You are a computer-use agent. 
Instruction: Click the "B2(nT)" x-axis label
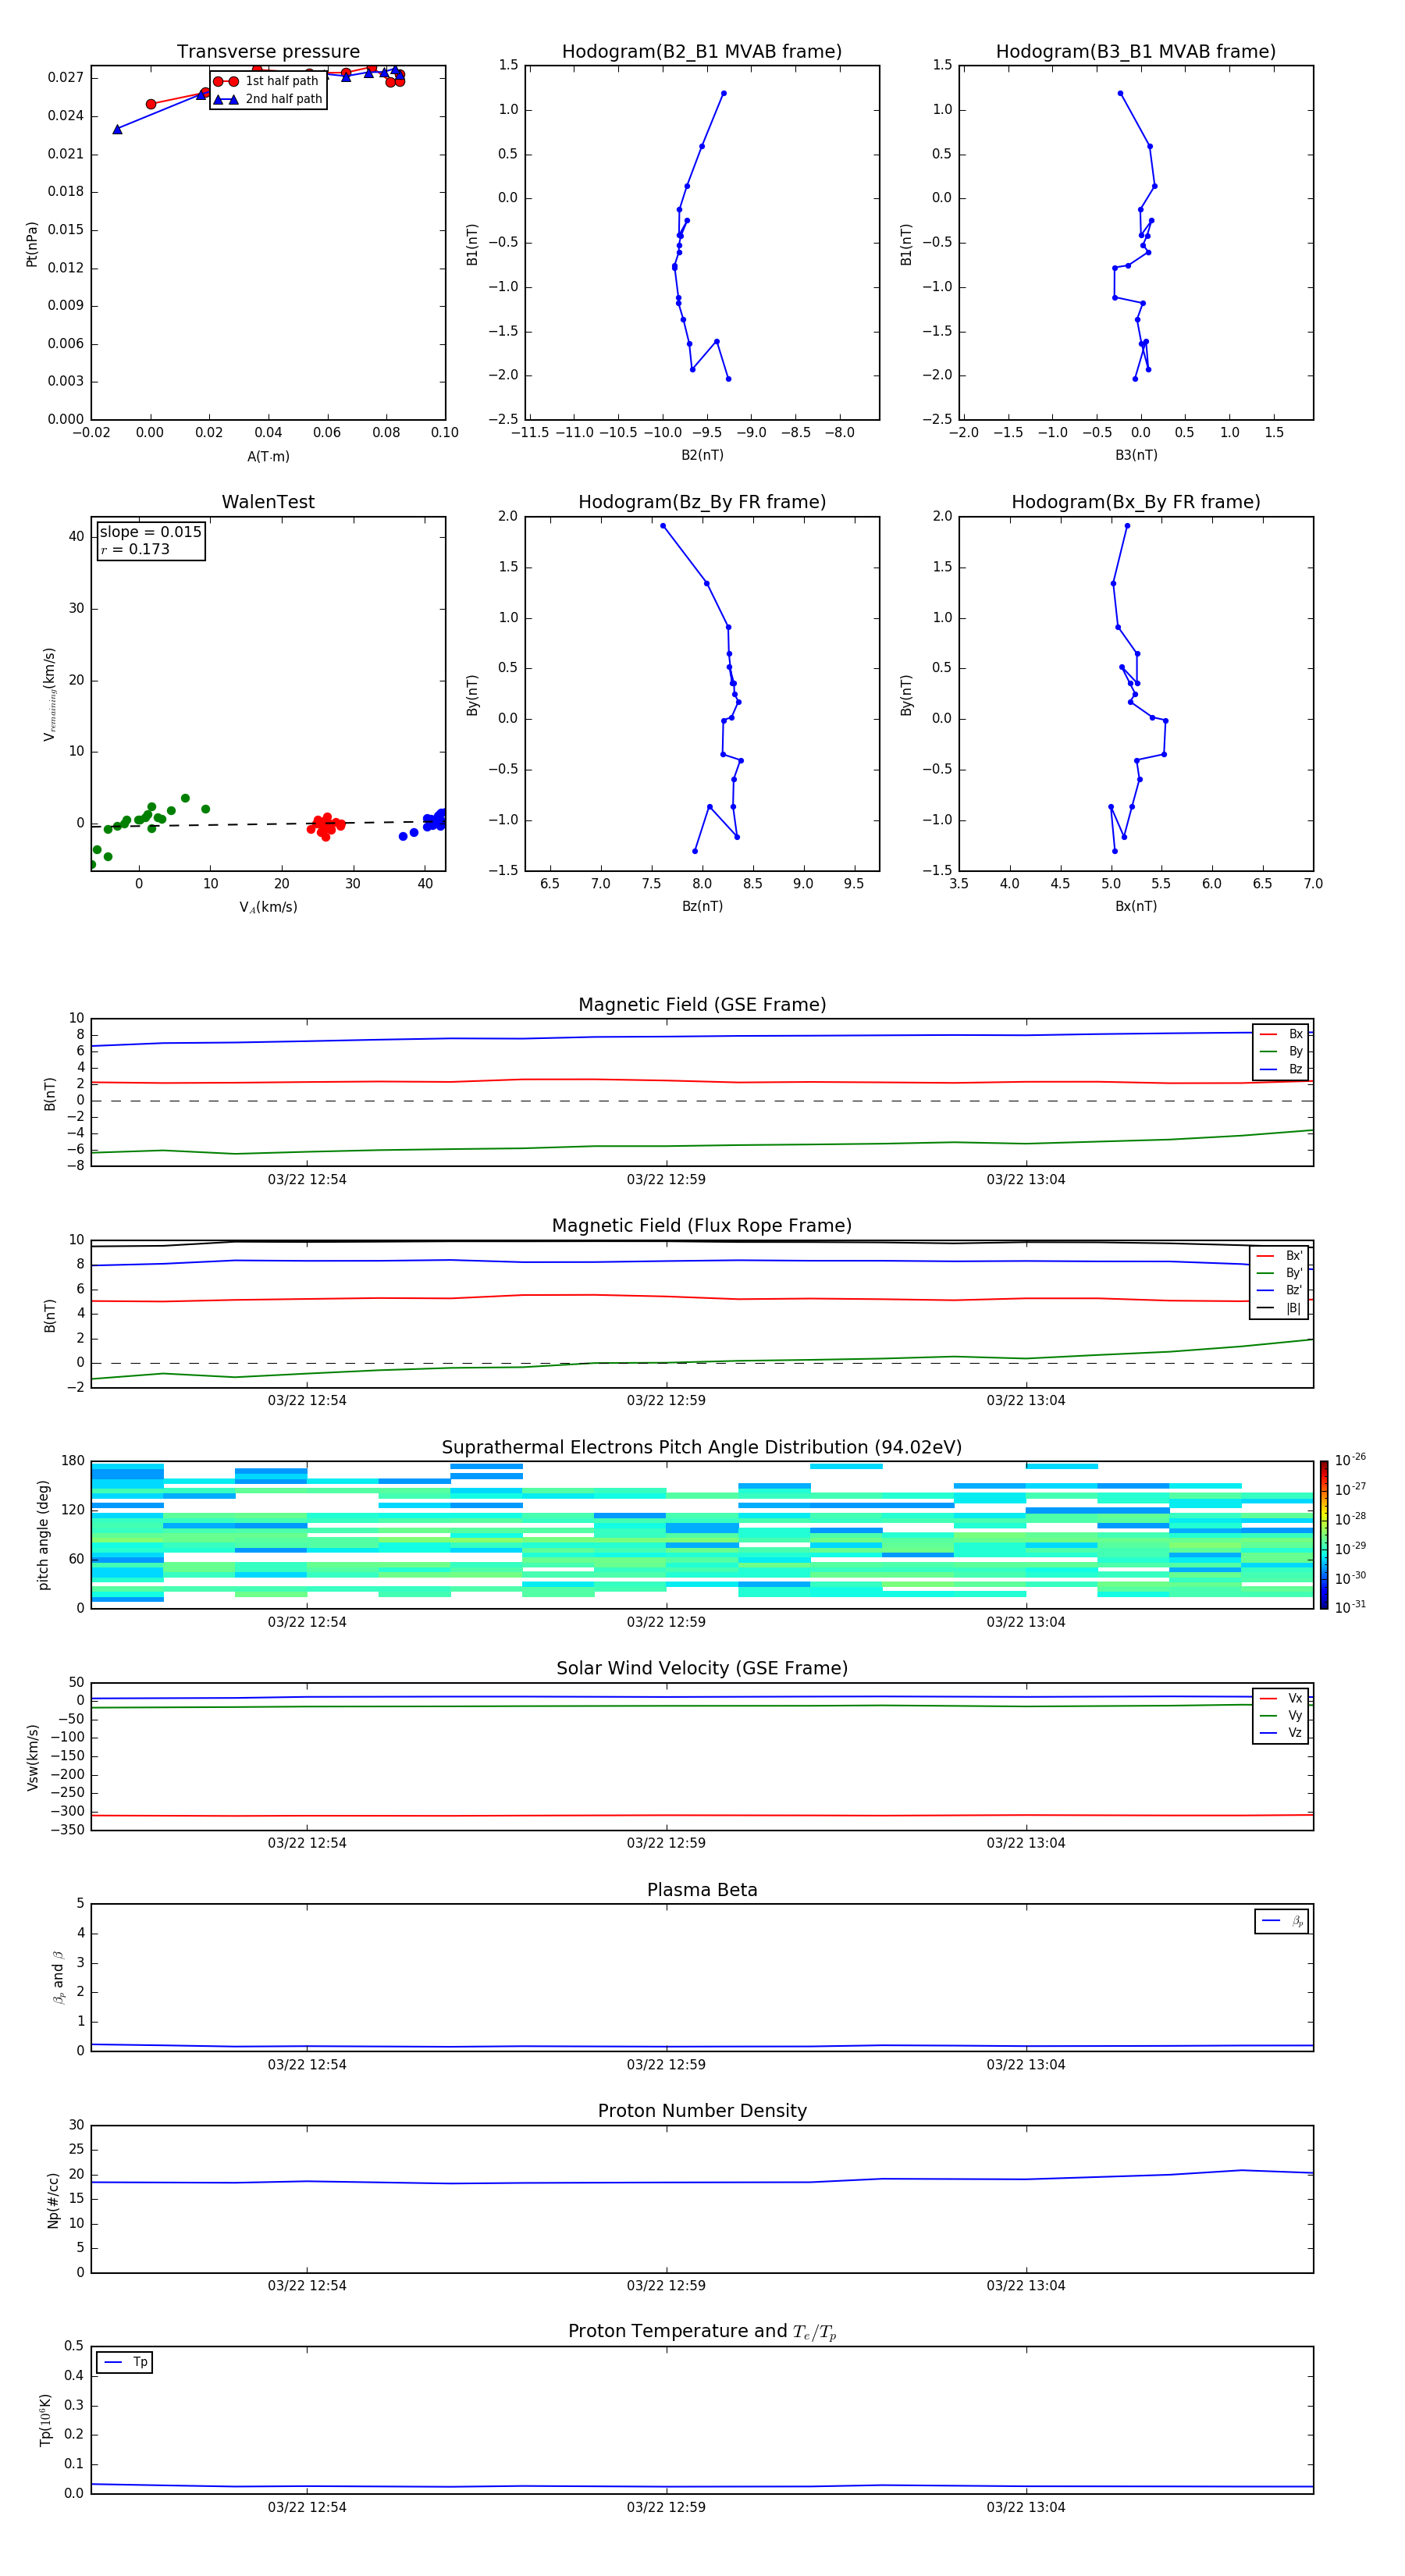[702, 455]
